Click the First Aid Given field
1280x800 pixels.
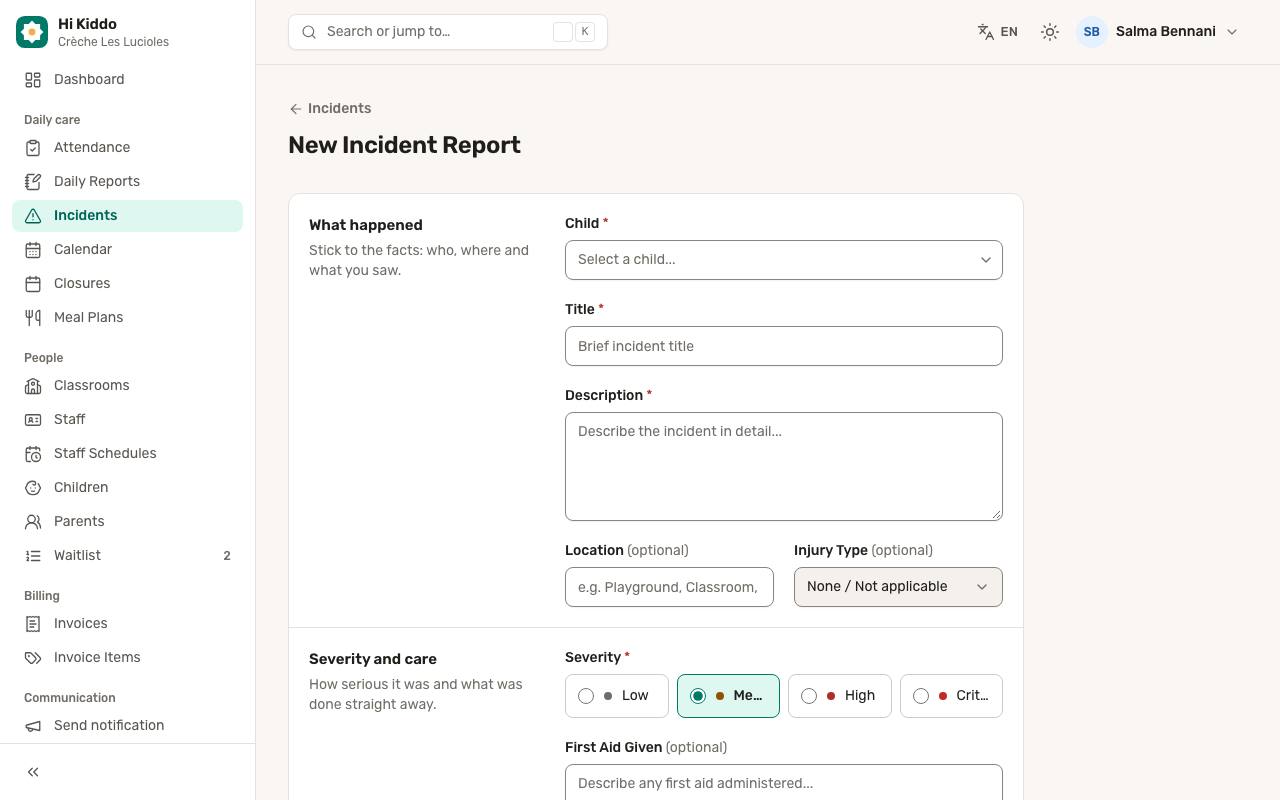click(784, 783)
